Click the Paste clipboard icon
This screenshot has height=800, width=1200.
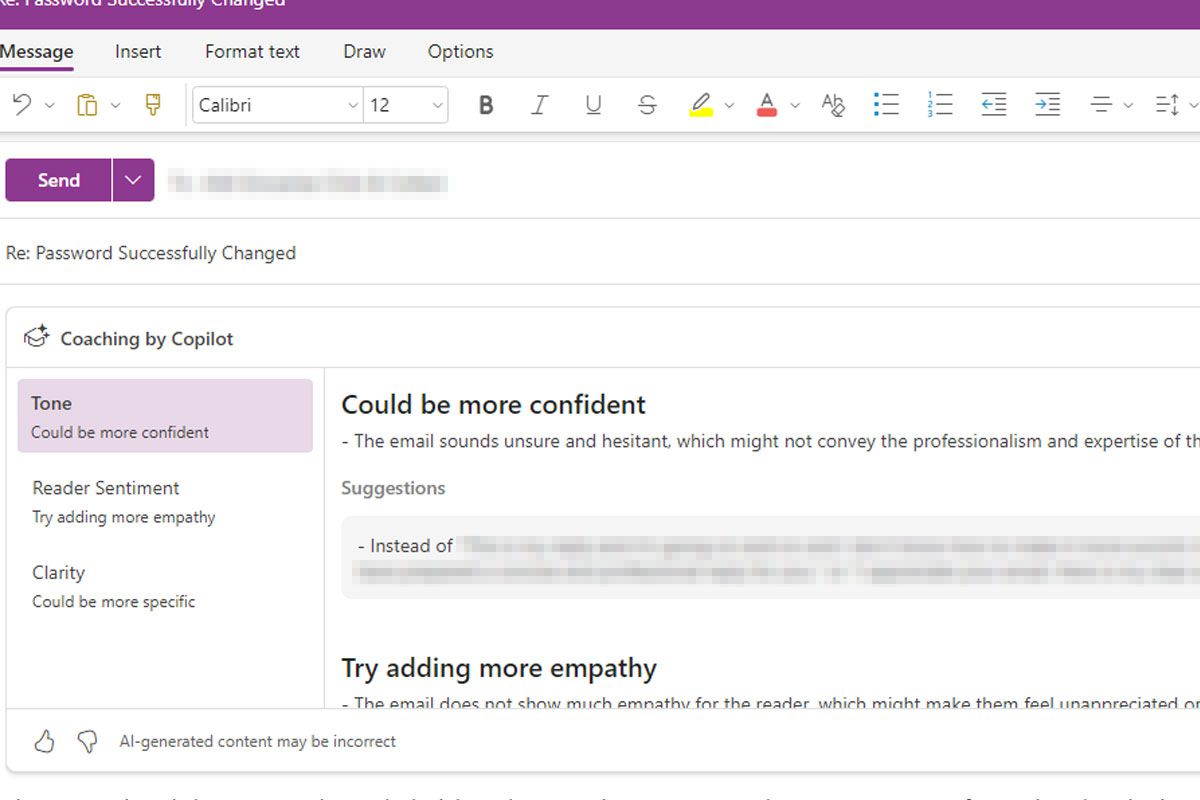click(87, 105)
